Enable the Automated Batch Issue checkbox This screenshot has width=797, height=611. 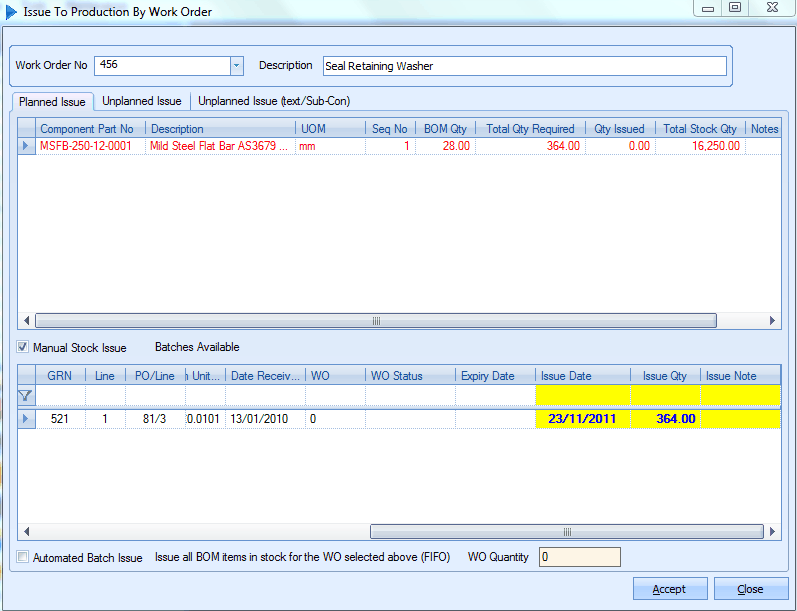(x=23, y=558)
